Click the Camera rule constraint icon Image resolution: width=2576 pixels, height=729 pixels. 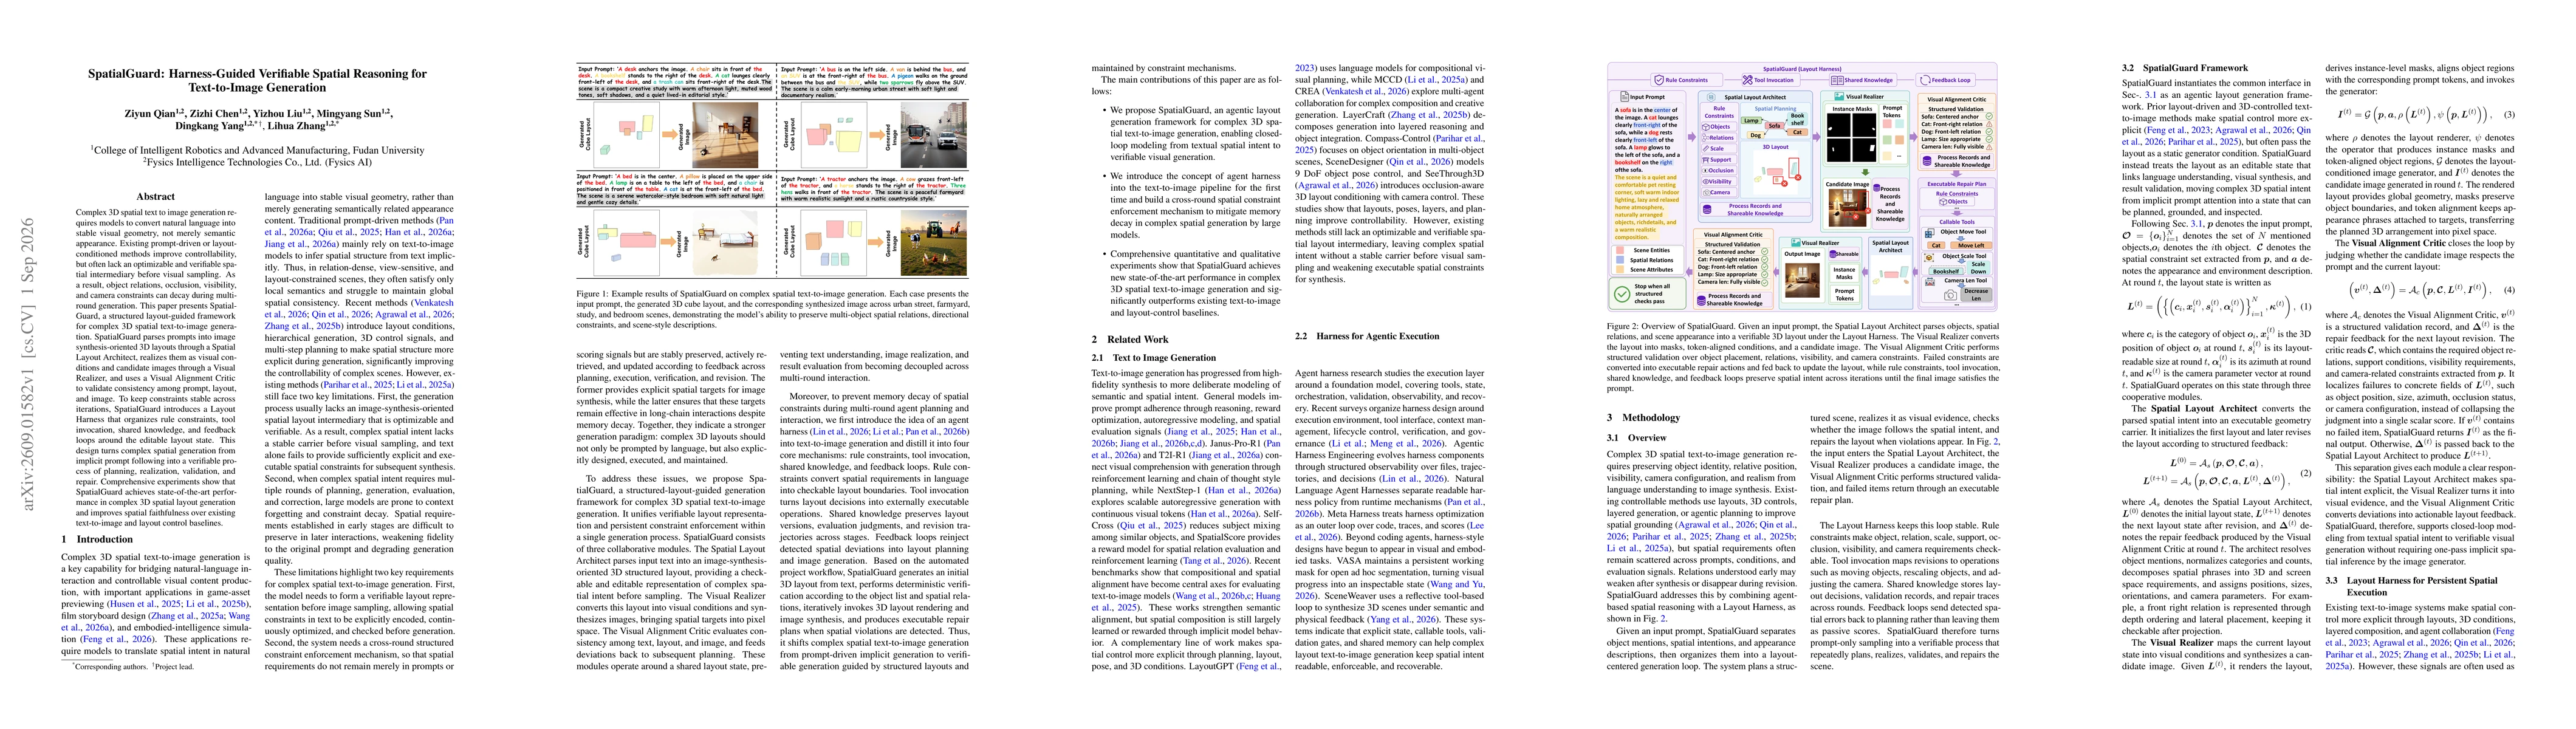click(x=1707, y=193)
